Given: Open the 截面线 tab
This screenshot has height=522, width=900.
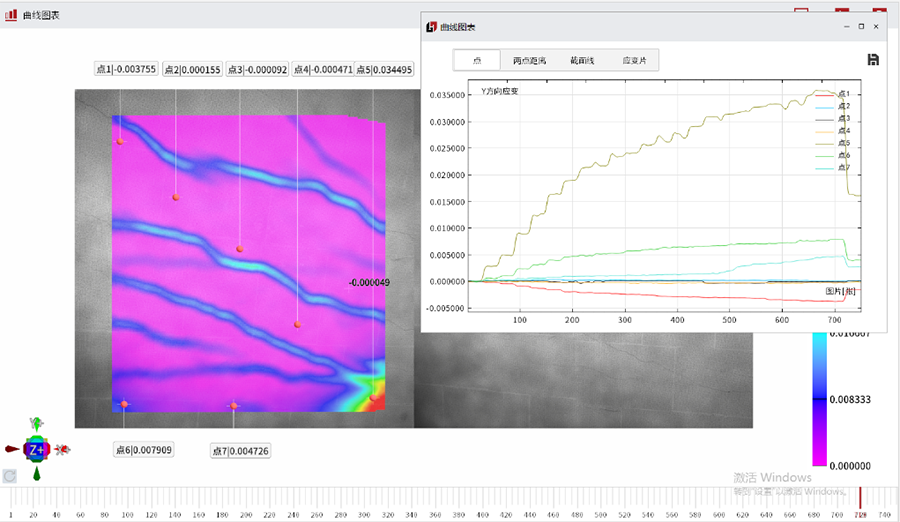Looking at the screenshot, I should tap(582, 61).
